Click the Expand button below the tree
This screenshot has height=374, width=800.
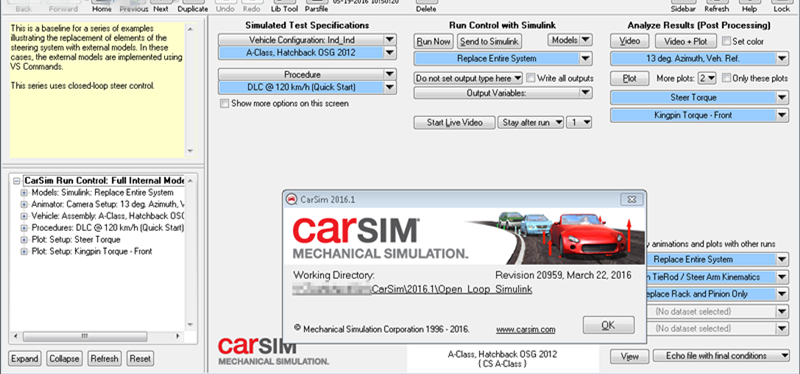24,359
